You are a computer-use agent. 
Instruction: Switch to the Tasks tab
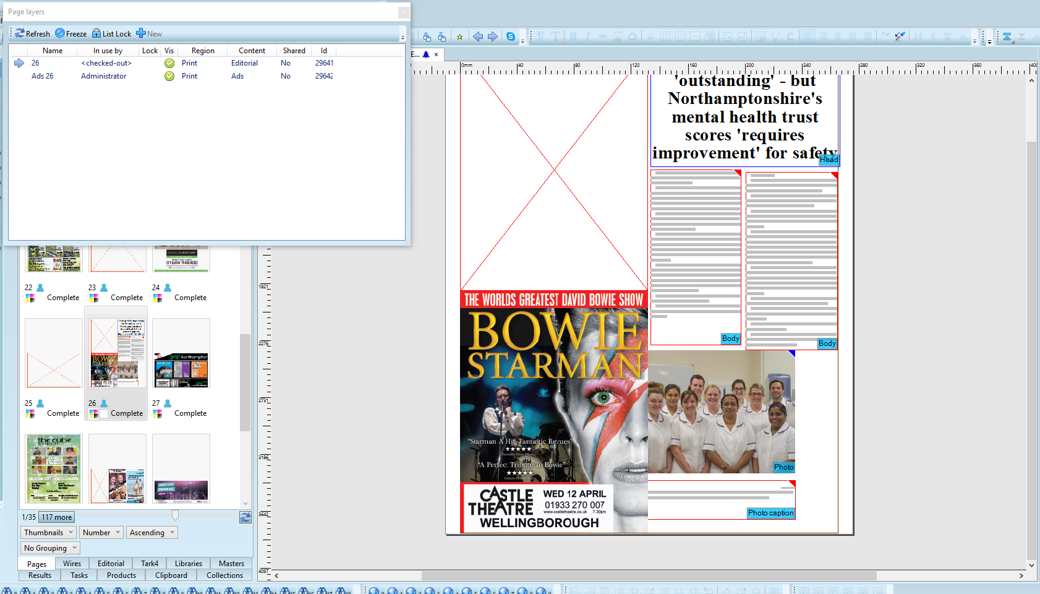coord(79,575)
